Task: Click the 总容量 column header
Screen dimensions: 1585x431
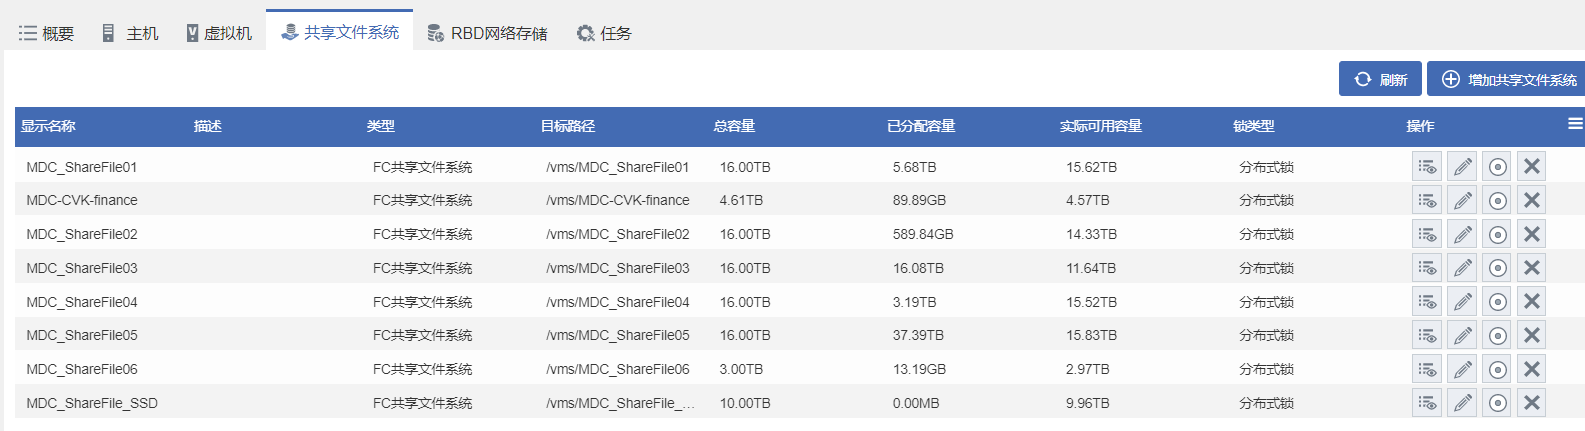Action: pos(734,126)
